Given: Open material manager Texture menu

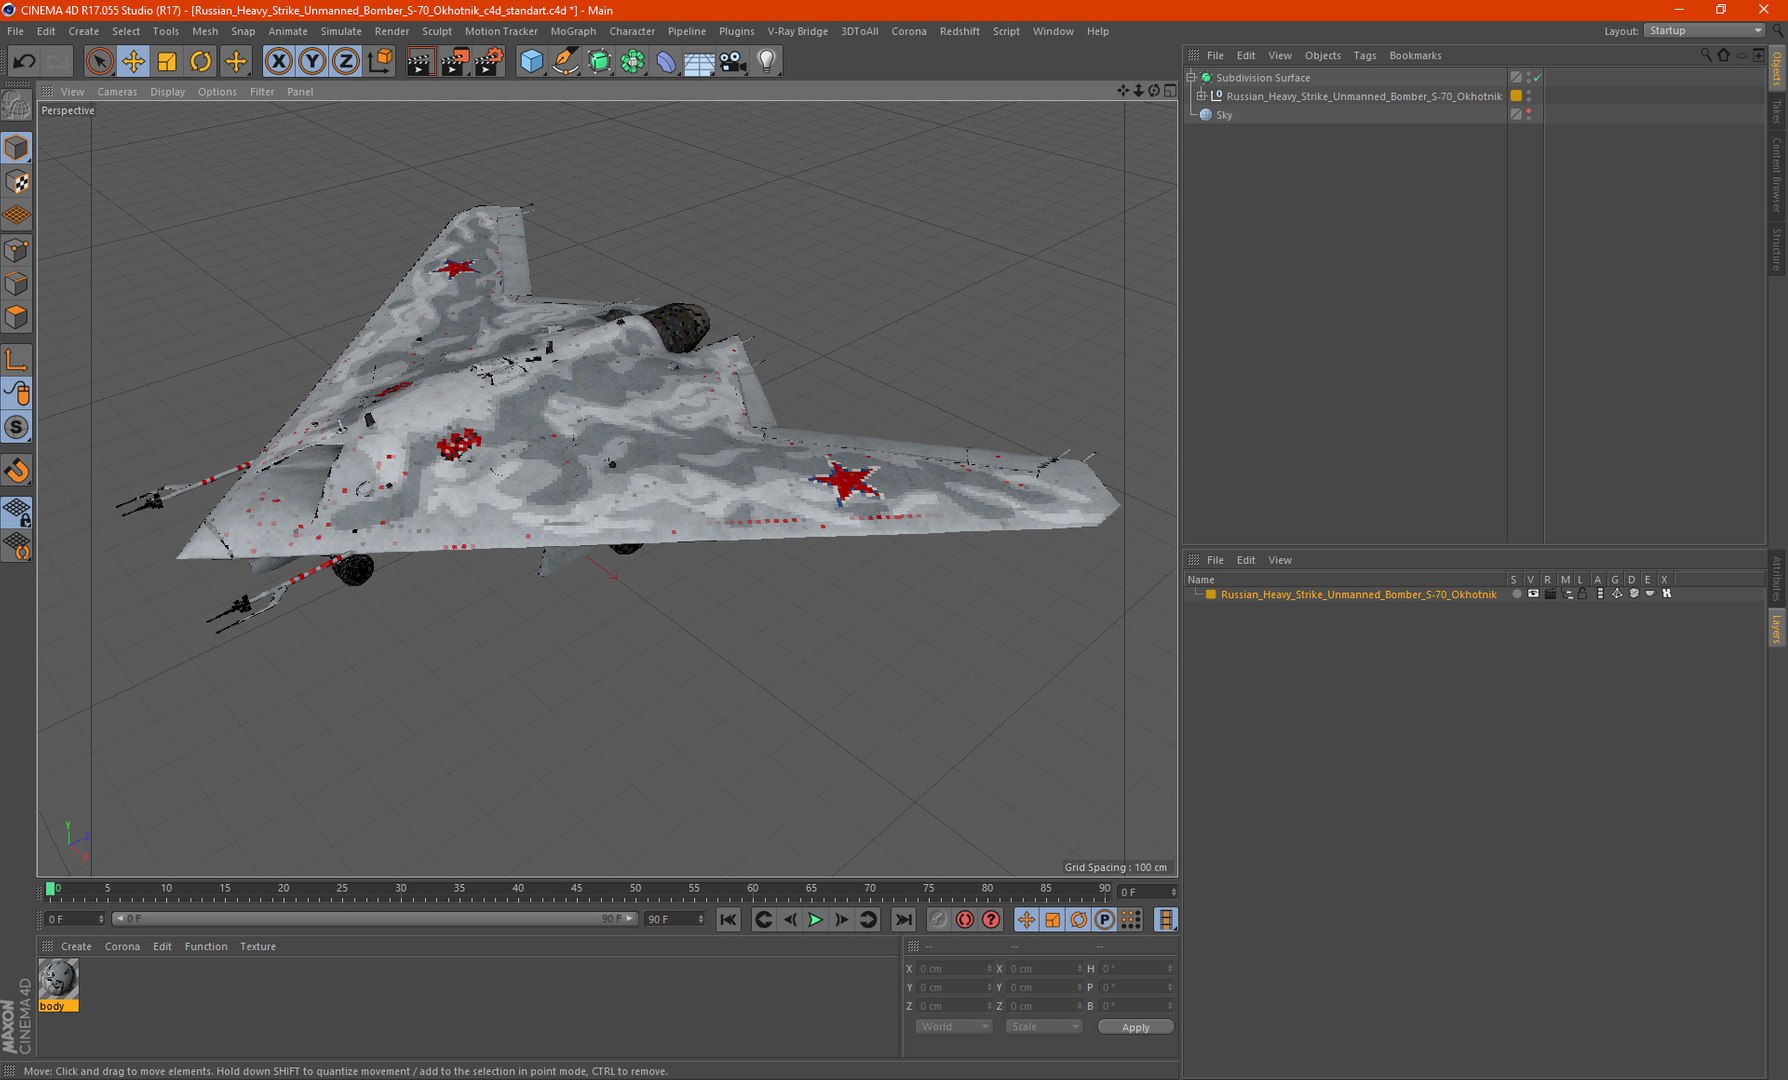Looking at the screenshot, I should (x=258, y=946).
